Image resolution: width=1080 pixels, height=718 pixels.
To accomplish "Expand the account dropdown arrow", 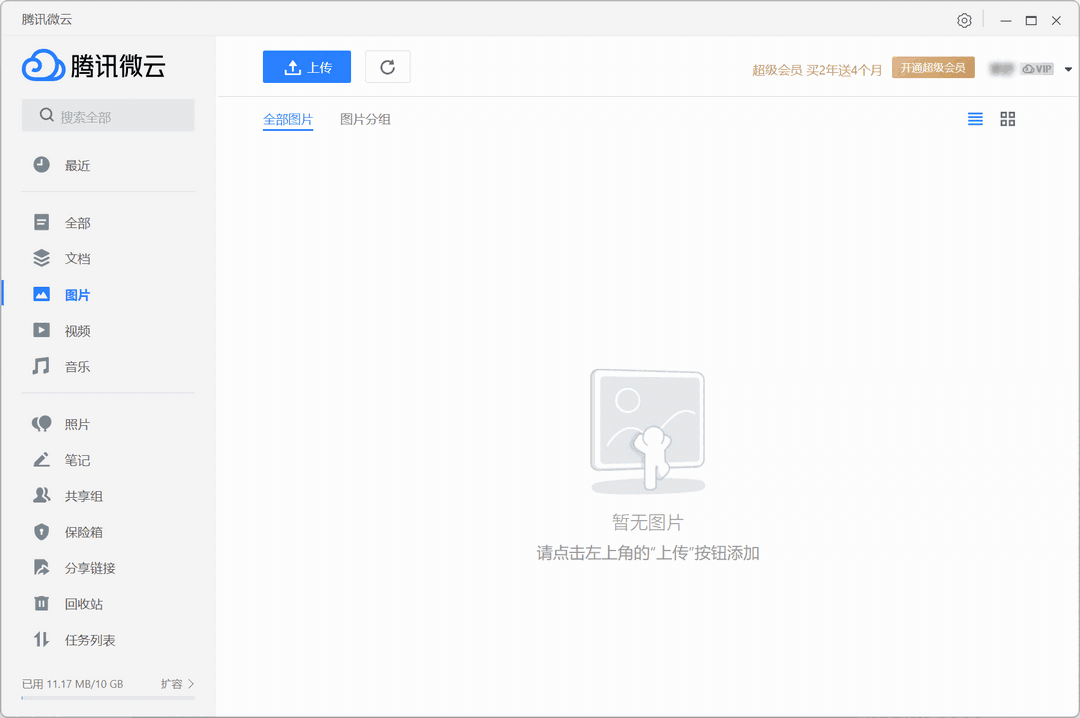I will pos(1068,69).
